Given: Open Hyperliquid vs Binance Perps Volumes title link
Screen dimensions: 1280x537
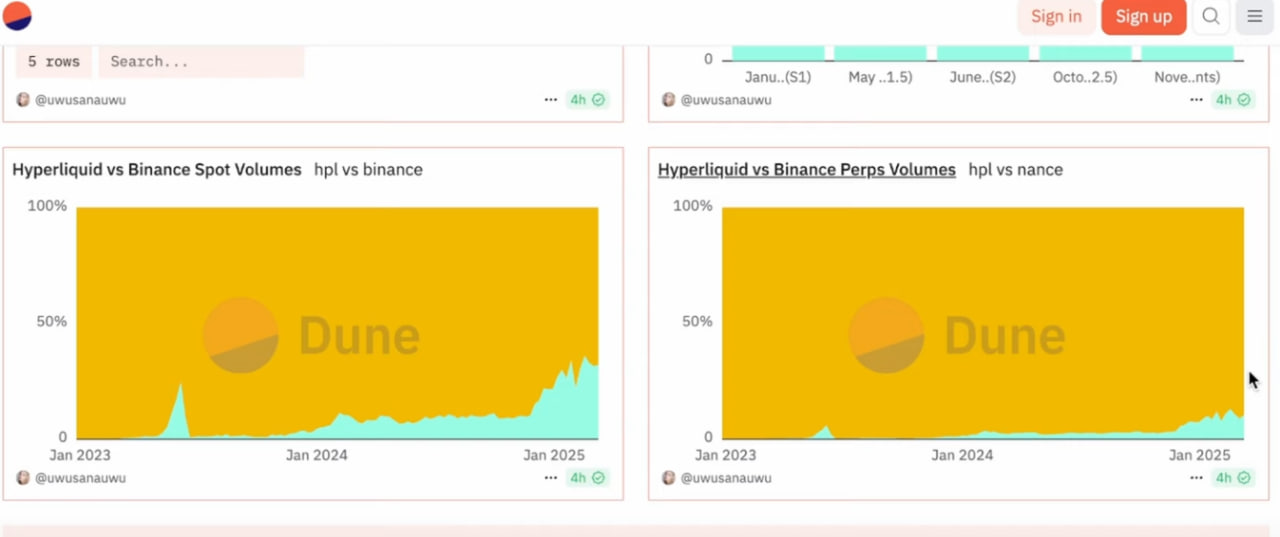Looking at the screenshot, I should 806,170.
